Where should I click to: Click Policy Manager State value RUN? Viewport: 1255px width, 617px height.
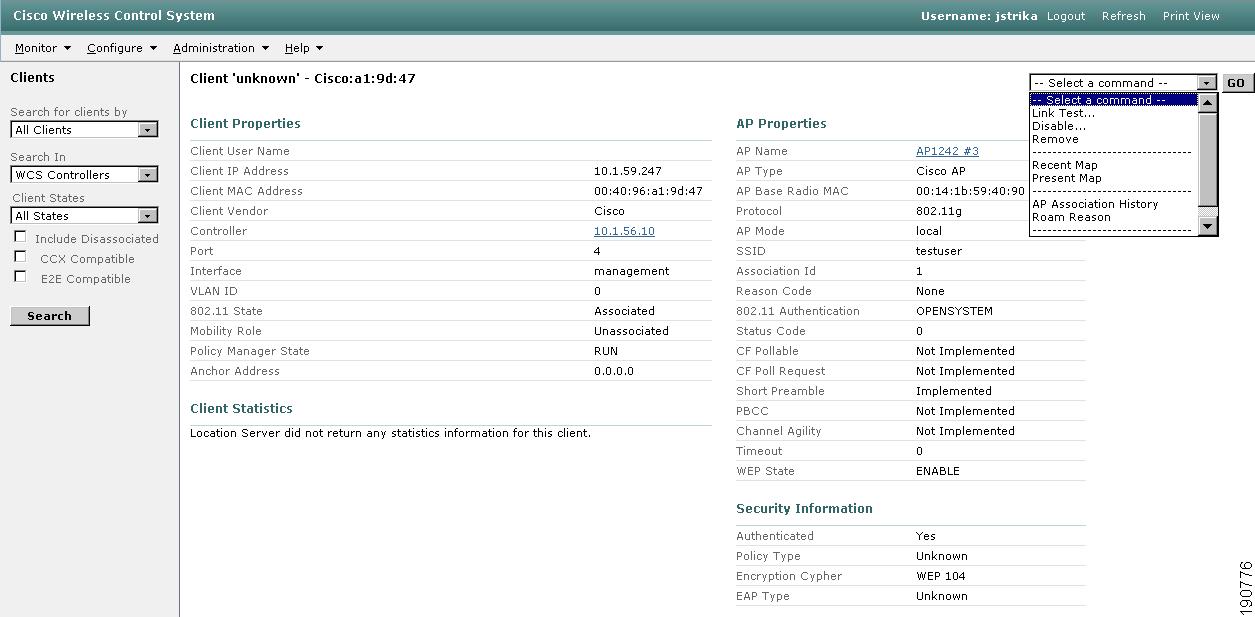click(606, 351)
